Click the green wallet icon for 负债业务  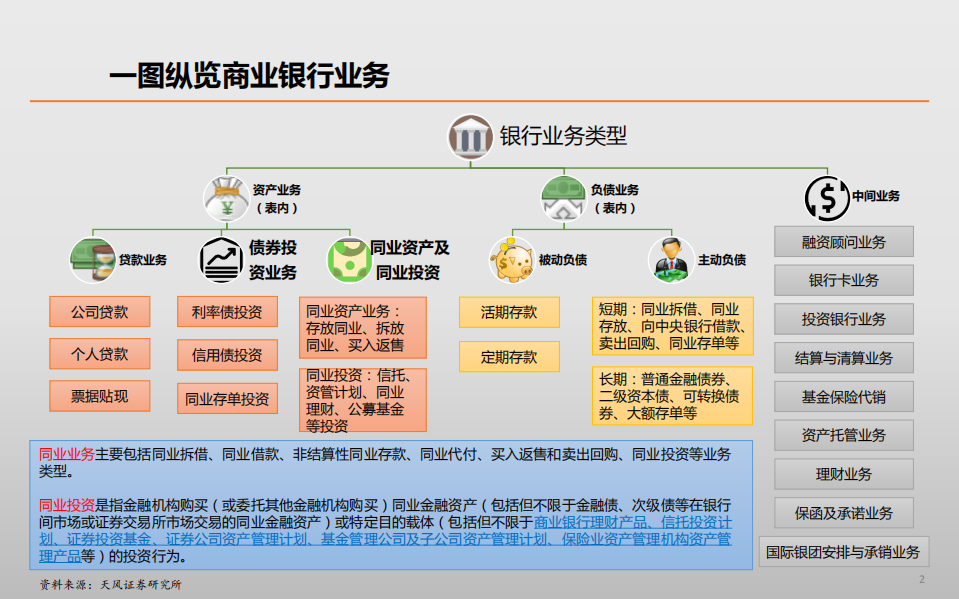point(562,197)
